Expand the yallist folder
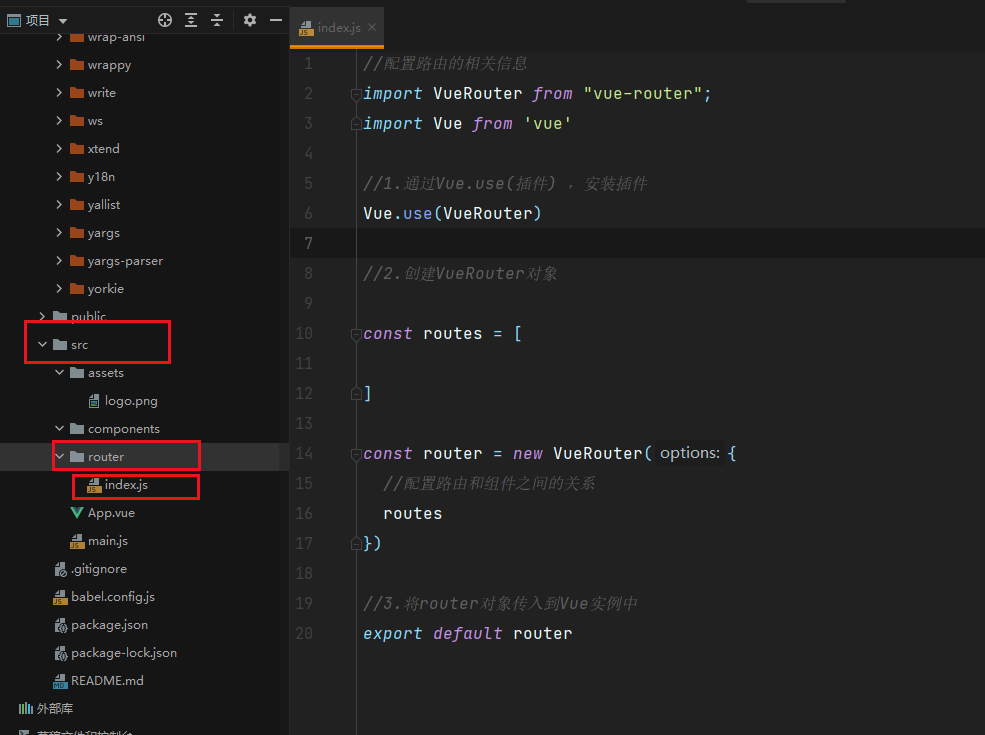This screenshot has width=985, height=735. coord(59,204)
